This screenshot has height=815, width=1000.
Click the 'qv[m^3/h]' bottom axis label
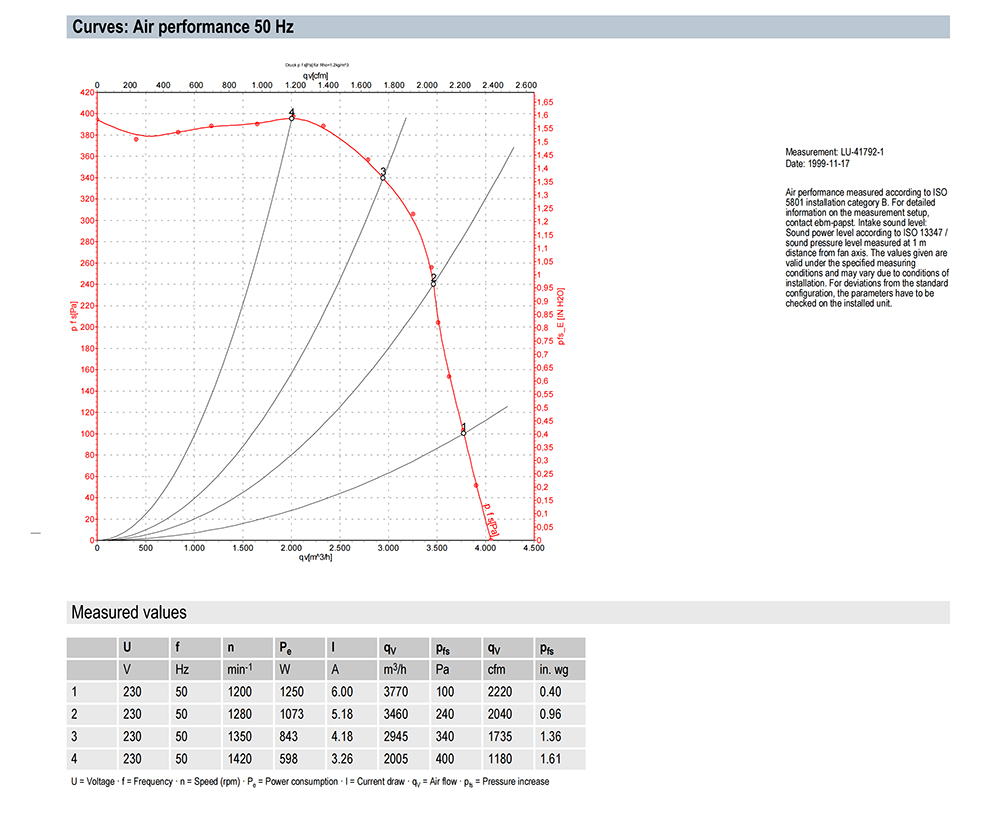[315, 557]
